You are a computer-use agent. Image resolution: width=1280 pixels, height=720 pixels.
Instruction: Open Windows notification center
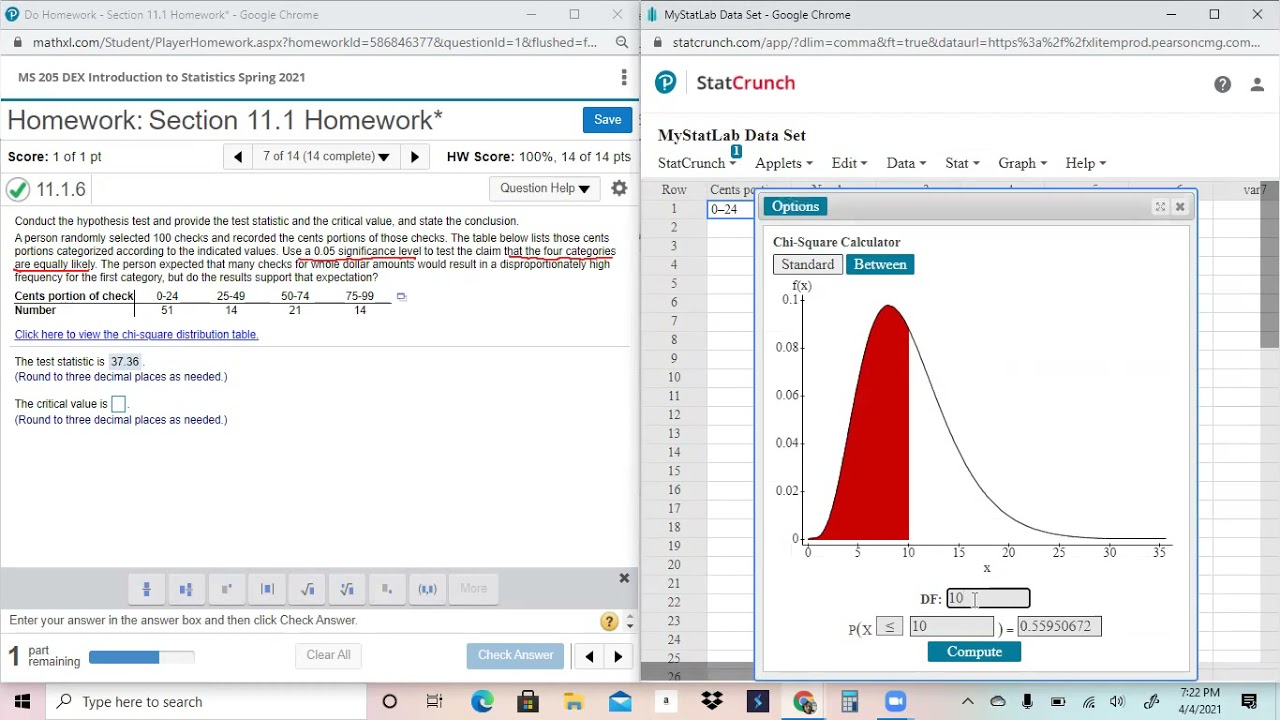click(1249, 701)
